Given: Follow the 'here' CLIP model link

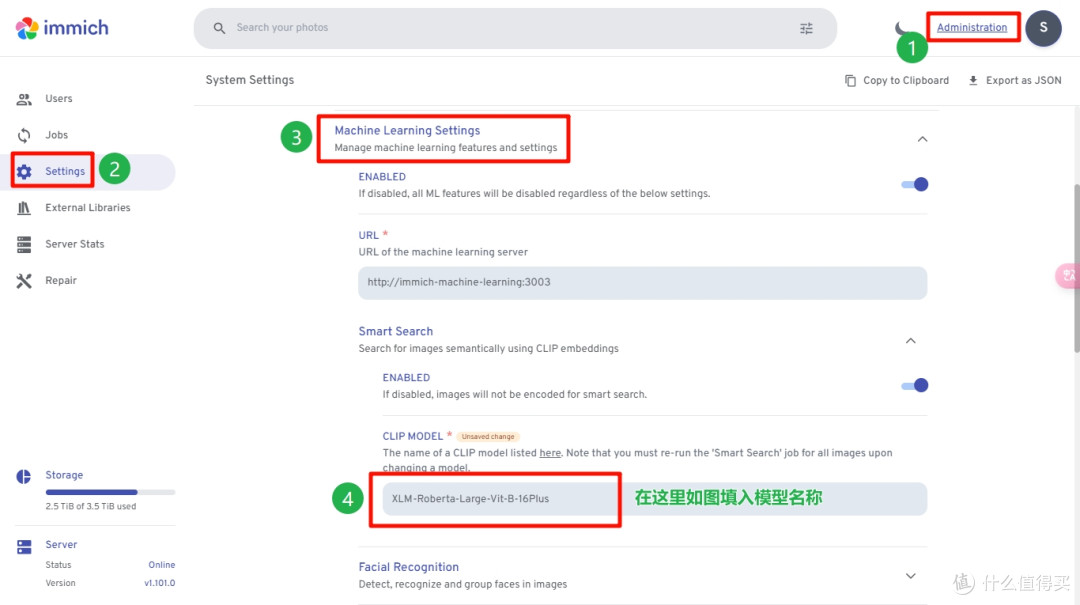Looking at the screenshot, I should tap(550, 453).
